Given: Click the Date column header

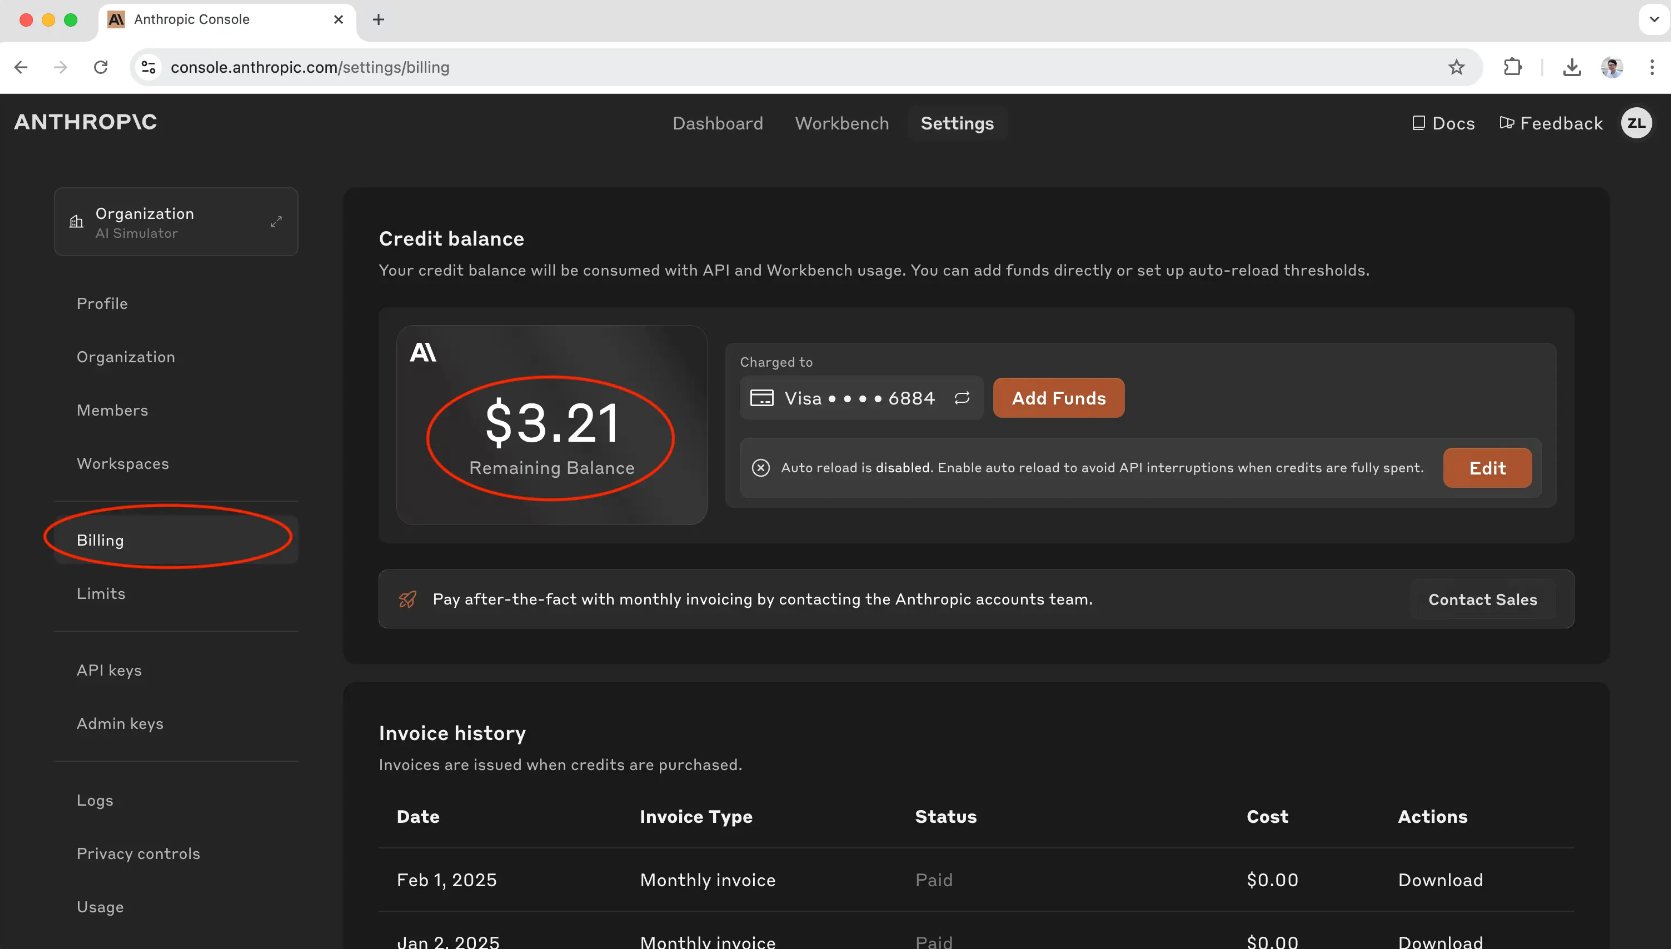Looking at the screenshot, I should point(418,817).
